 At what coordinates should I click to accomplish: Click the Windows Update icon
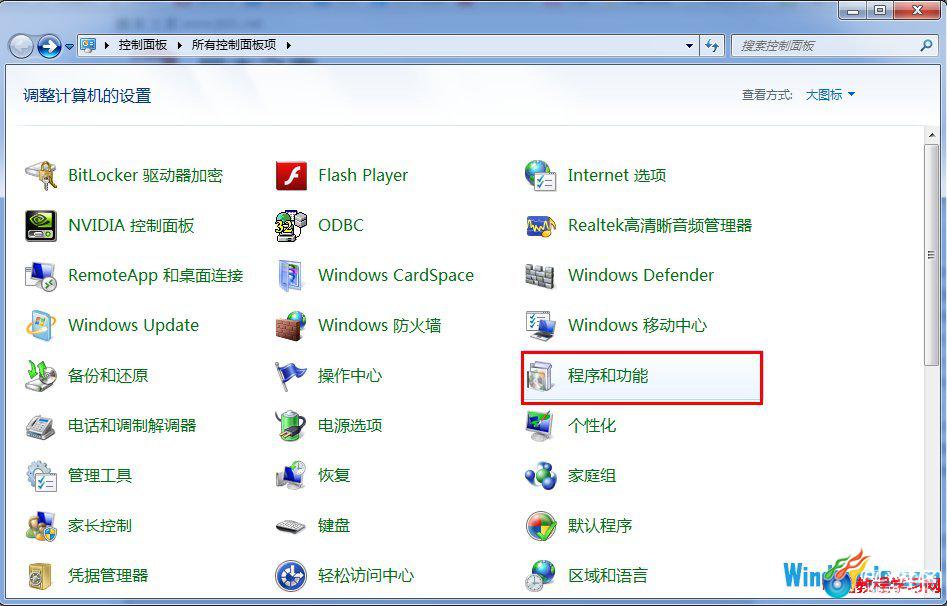tap(40, 326)
